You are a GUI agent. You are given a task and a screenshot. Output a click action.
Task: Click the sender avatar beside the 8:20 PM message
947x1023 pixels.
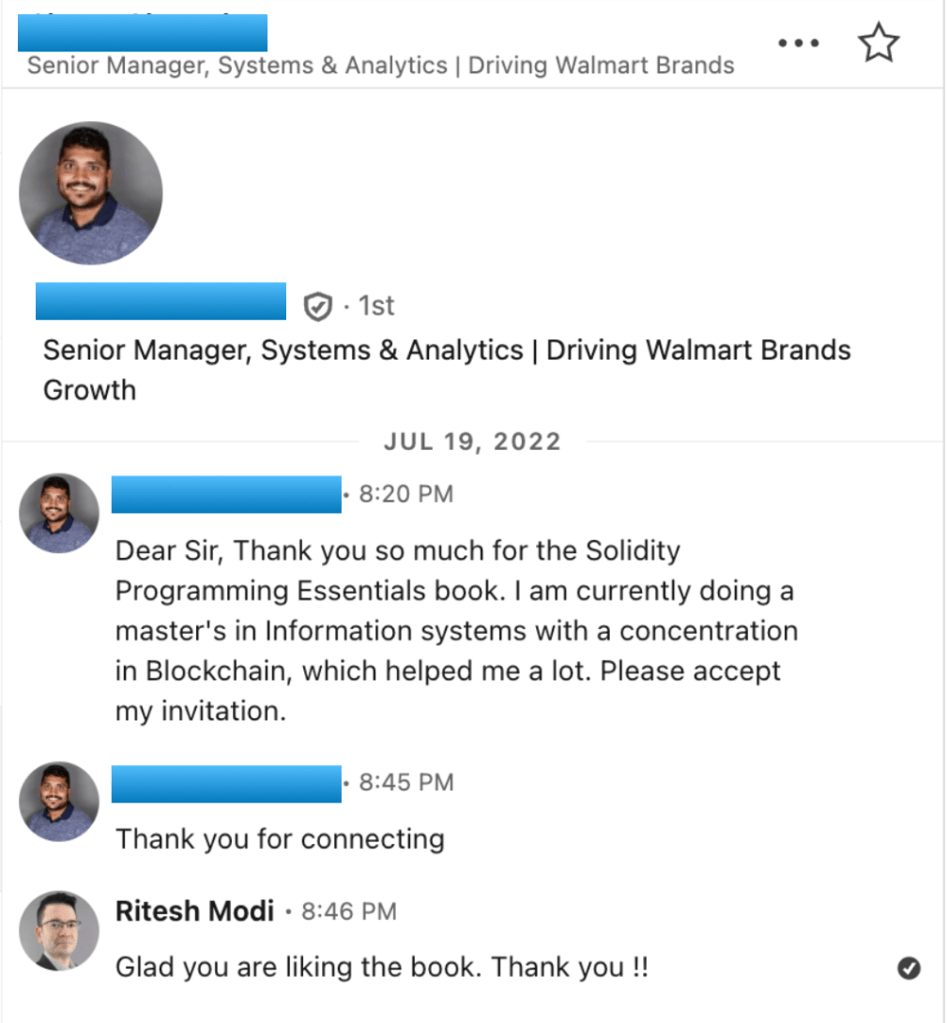(59, 513)
